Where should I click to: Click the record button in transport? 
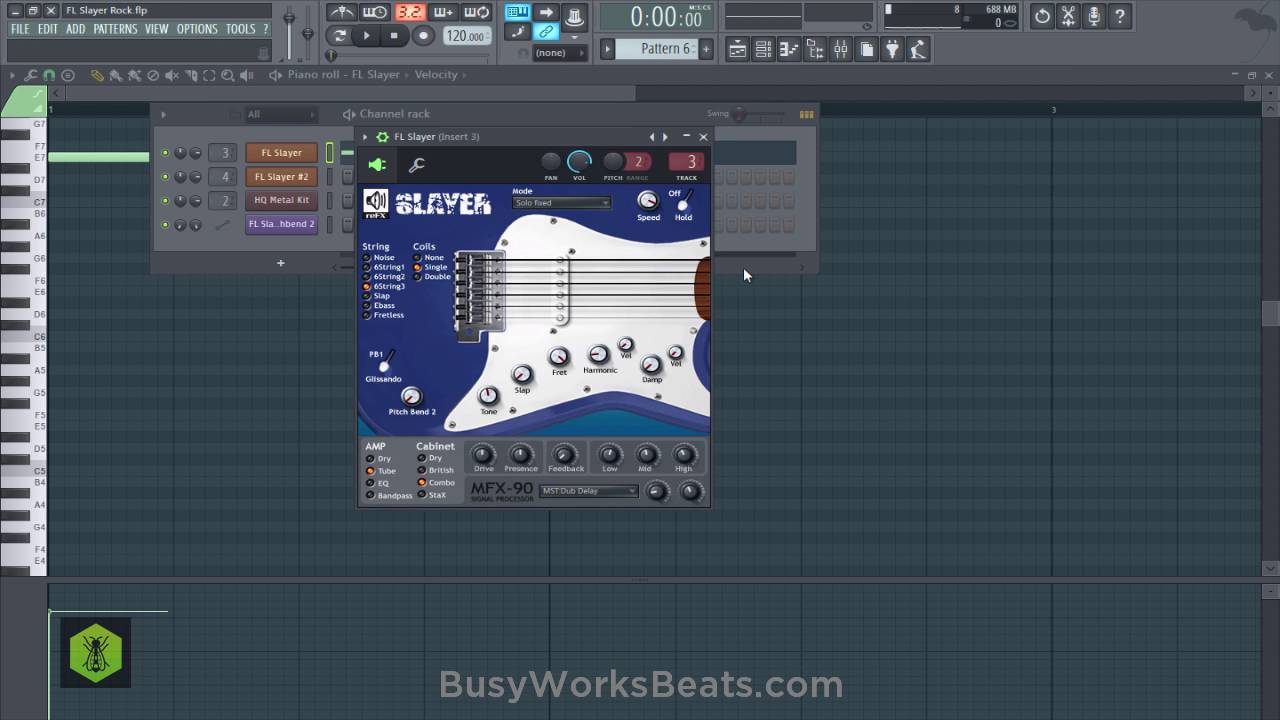[423, 36]
